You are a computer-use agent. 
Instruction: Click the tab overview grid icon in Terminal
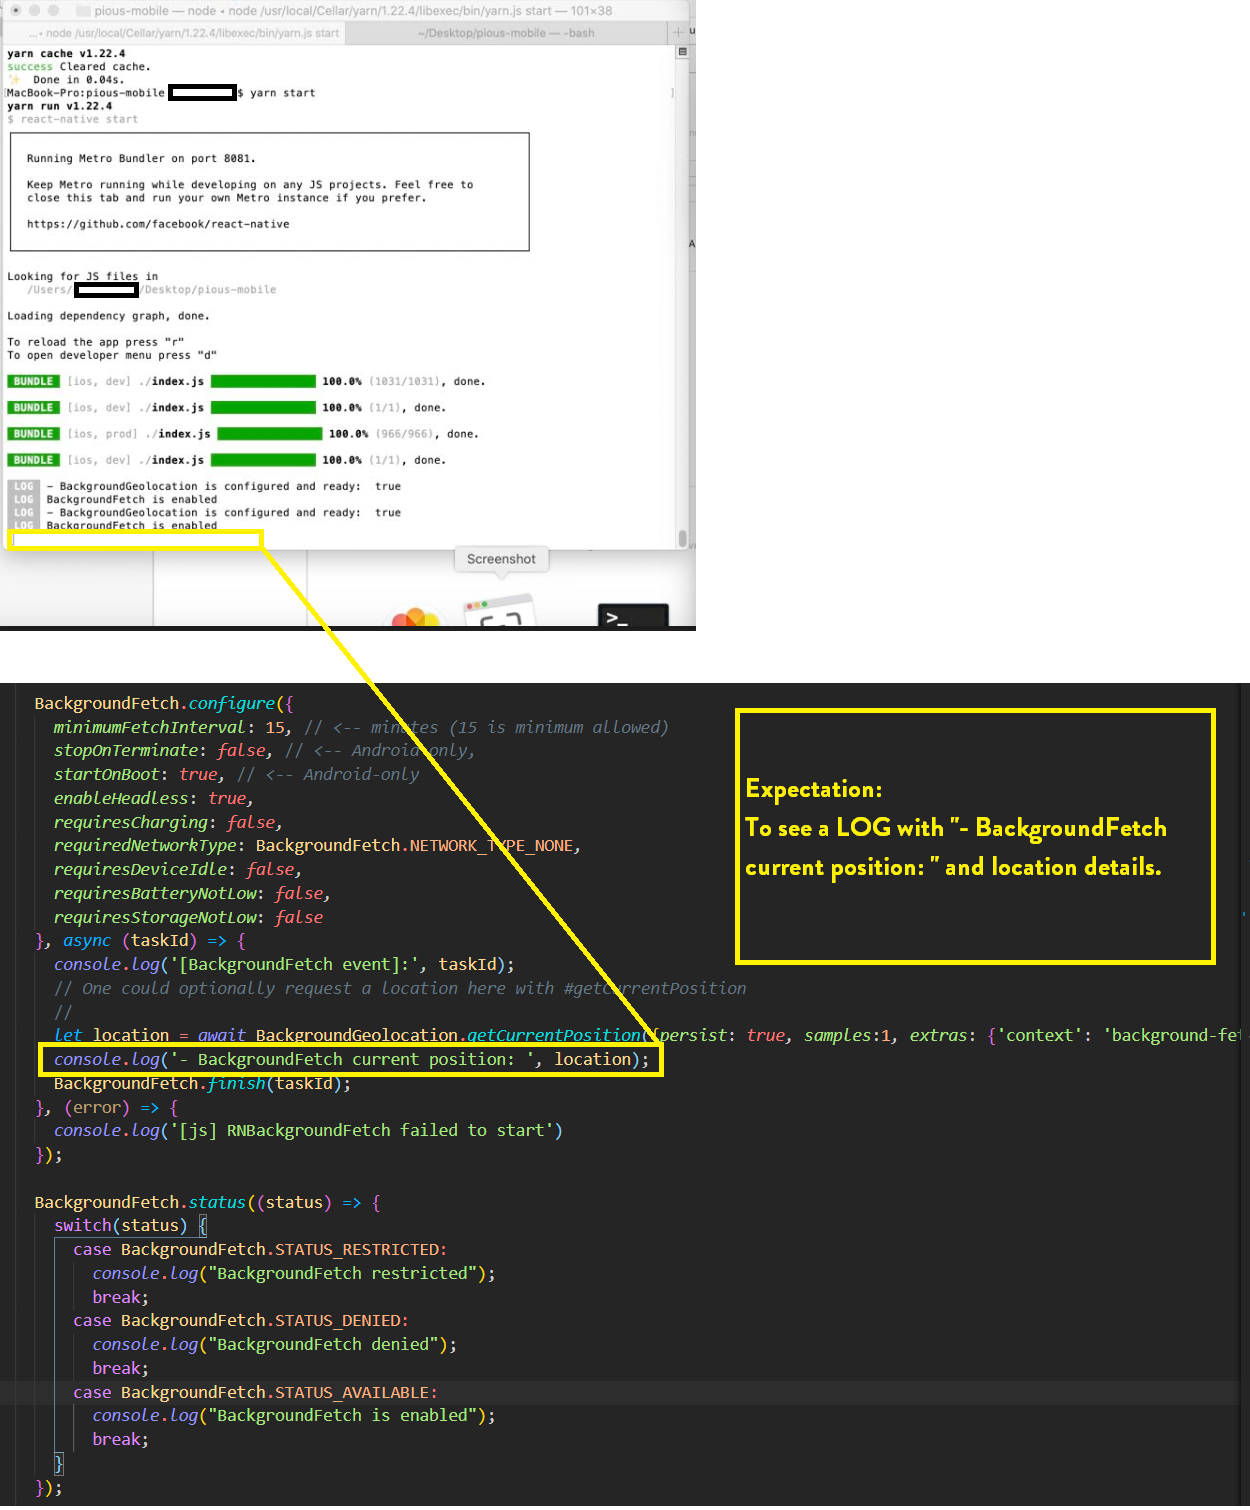pyautogui.click(x=681, y=50)
